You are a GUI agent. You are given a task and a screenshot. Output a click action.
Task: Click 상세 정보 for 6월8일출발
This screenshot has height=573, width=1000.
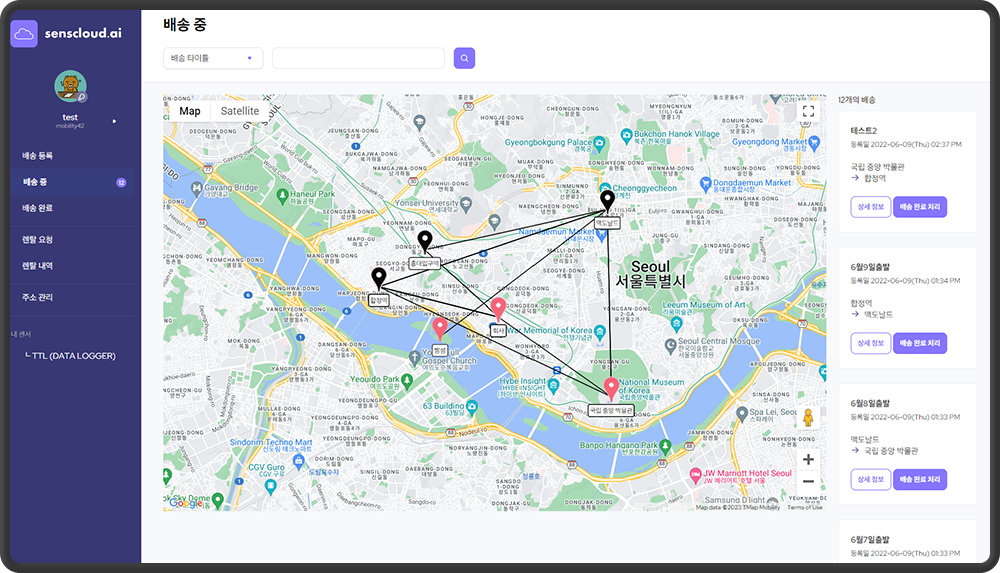click(x=871, y=479)
